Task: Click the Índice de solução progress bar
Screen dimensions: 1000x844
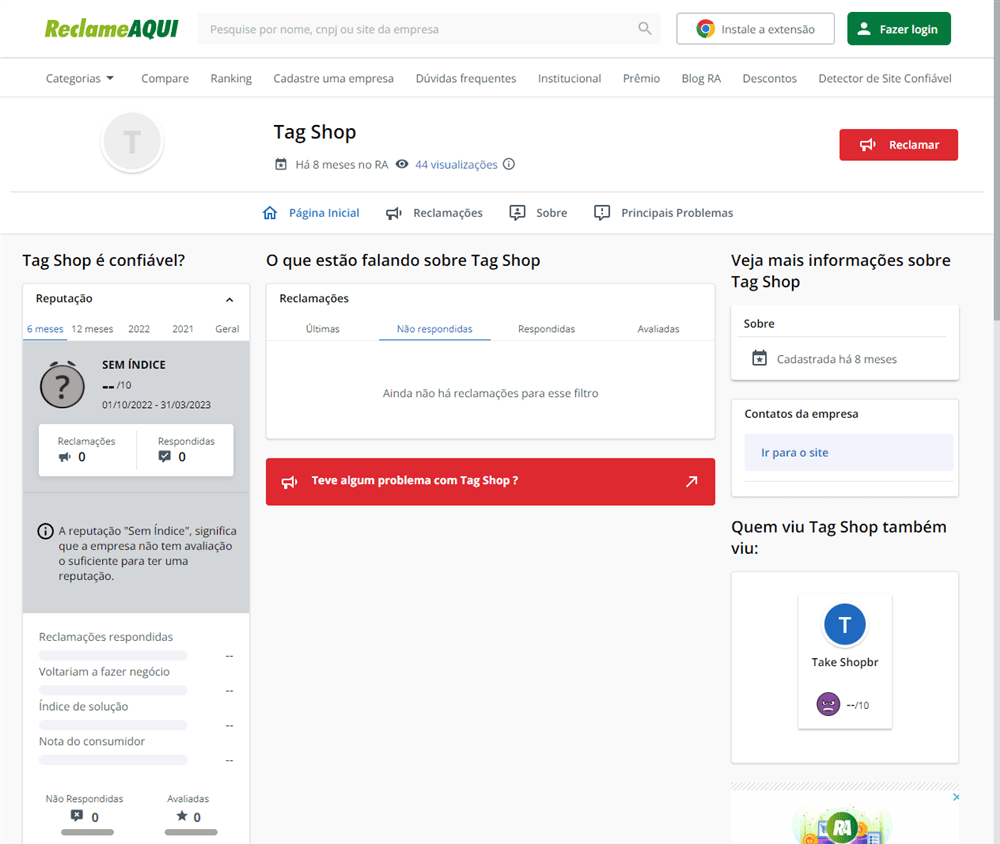Action: 114,725
